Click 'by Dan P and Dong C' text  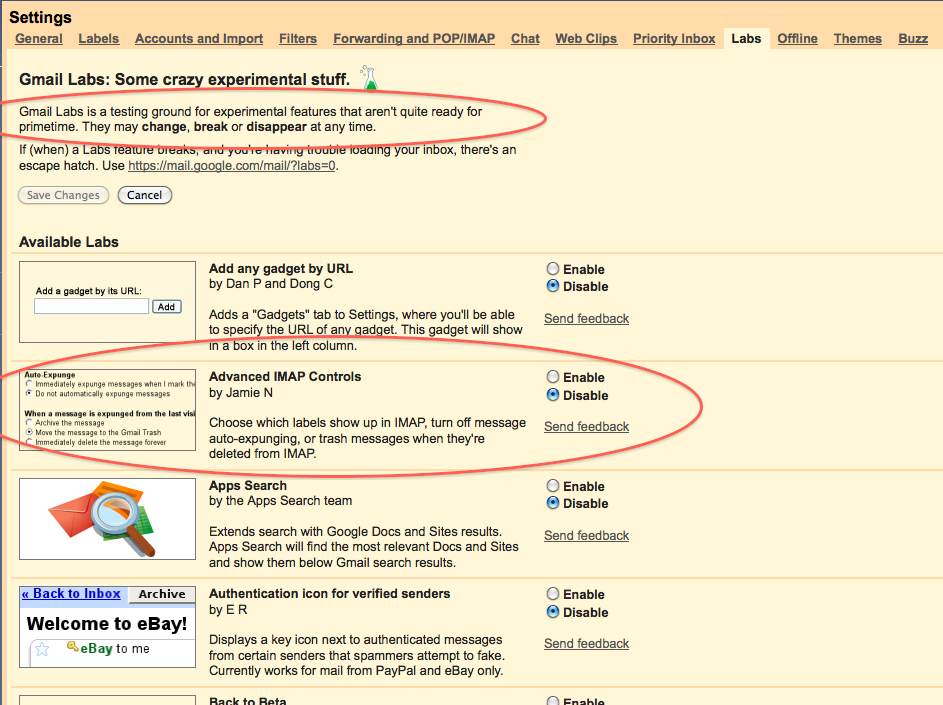click(x=271, y=284)
